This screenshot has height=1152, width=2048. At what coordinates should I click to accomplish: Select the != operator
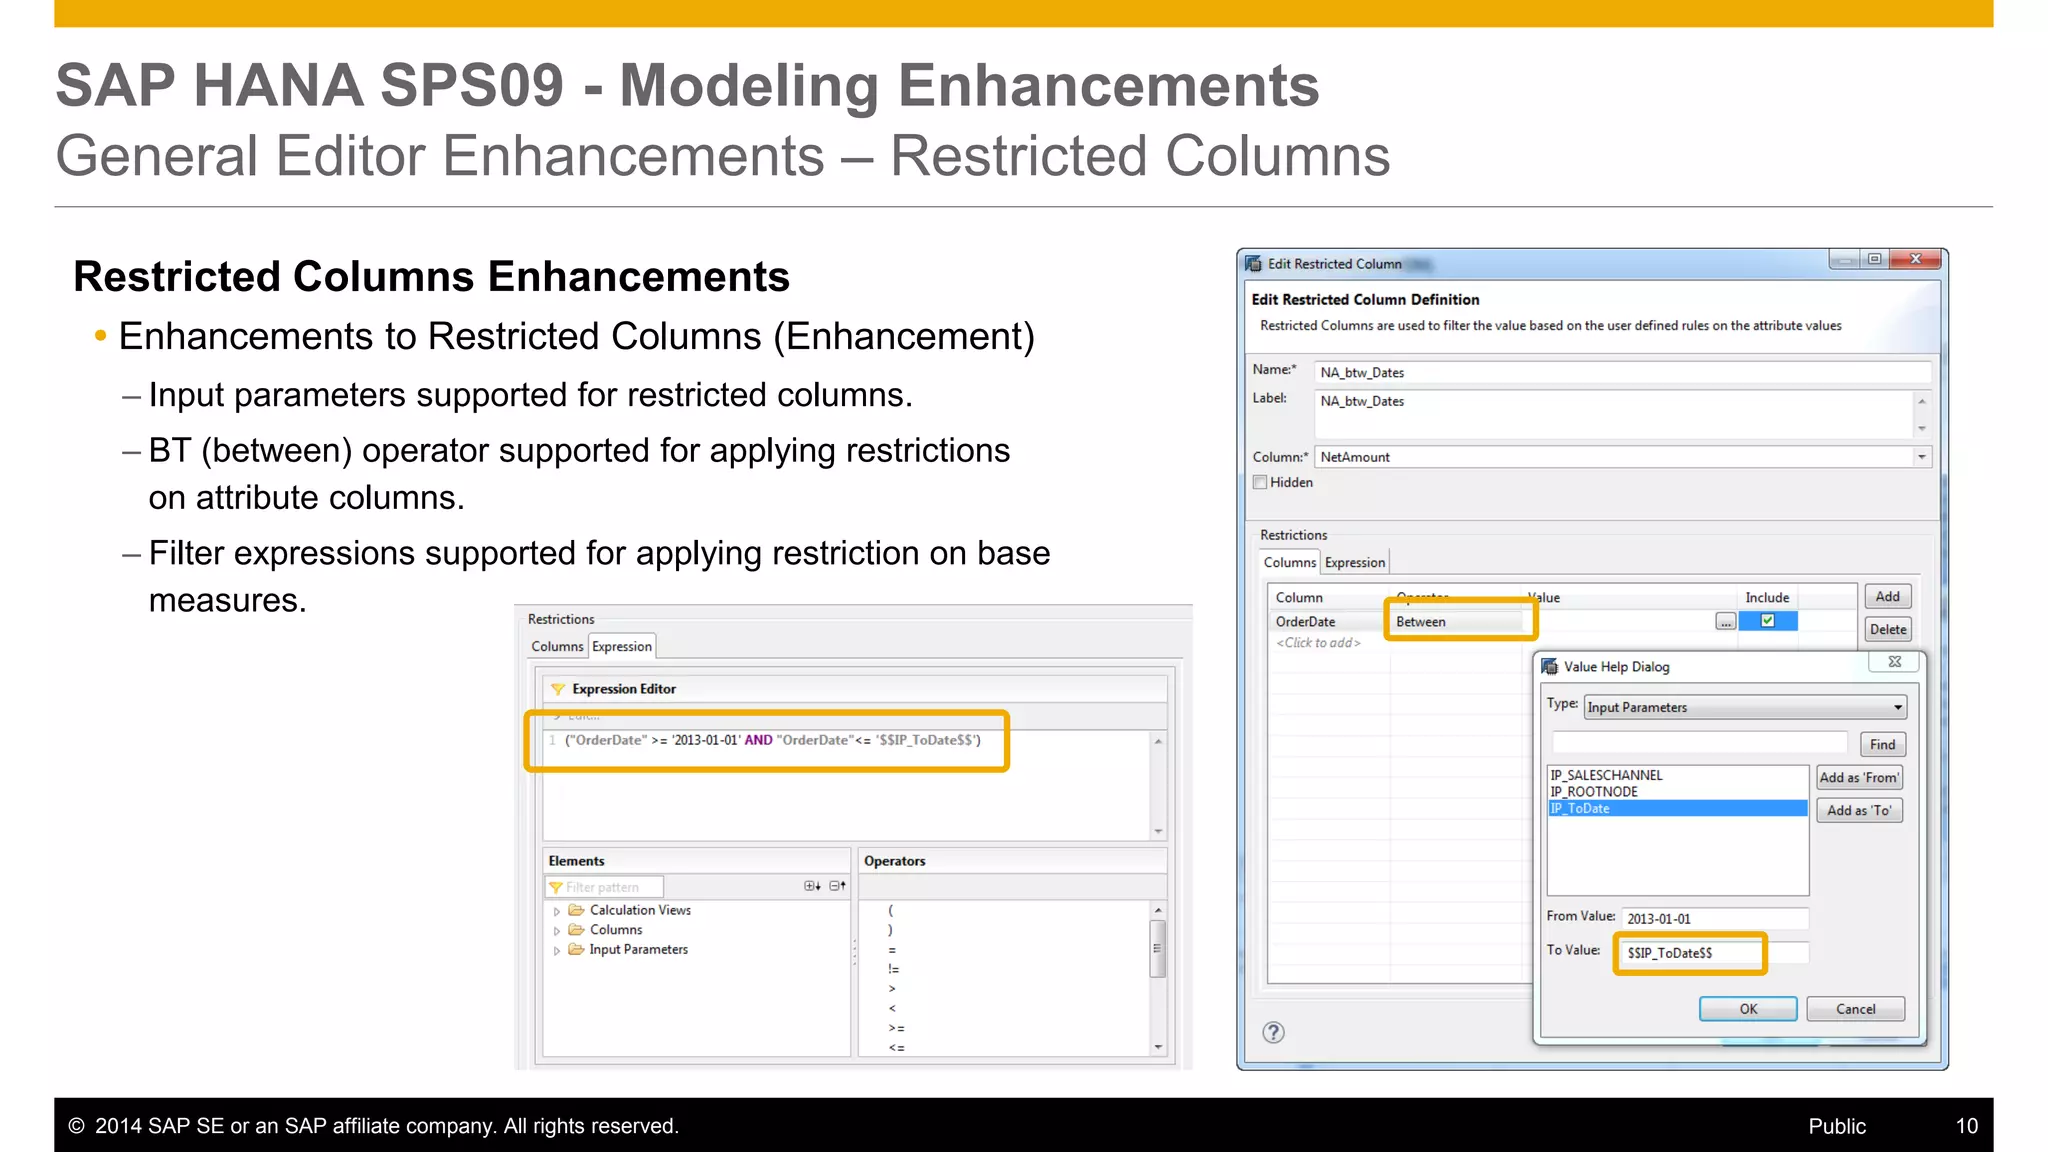pyautogui.click(x=893, y=970)
